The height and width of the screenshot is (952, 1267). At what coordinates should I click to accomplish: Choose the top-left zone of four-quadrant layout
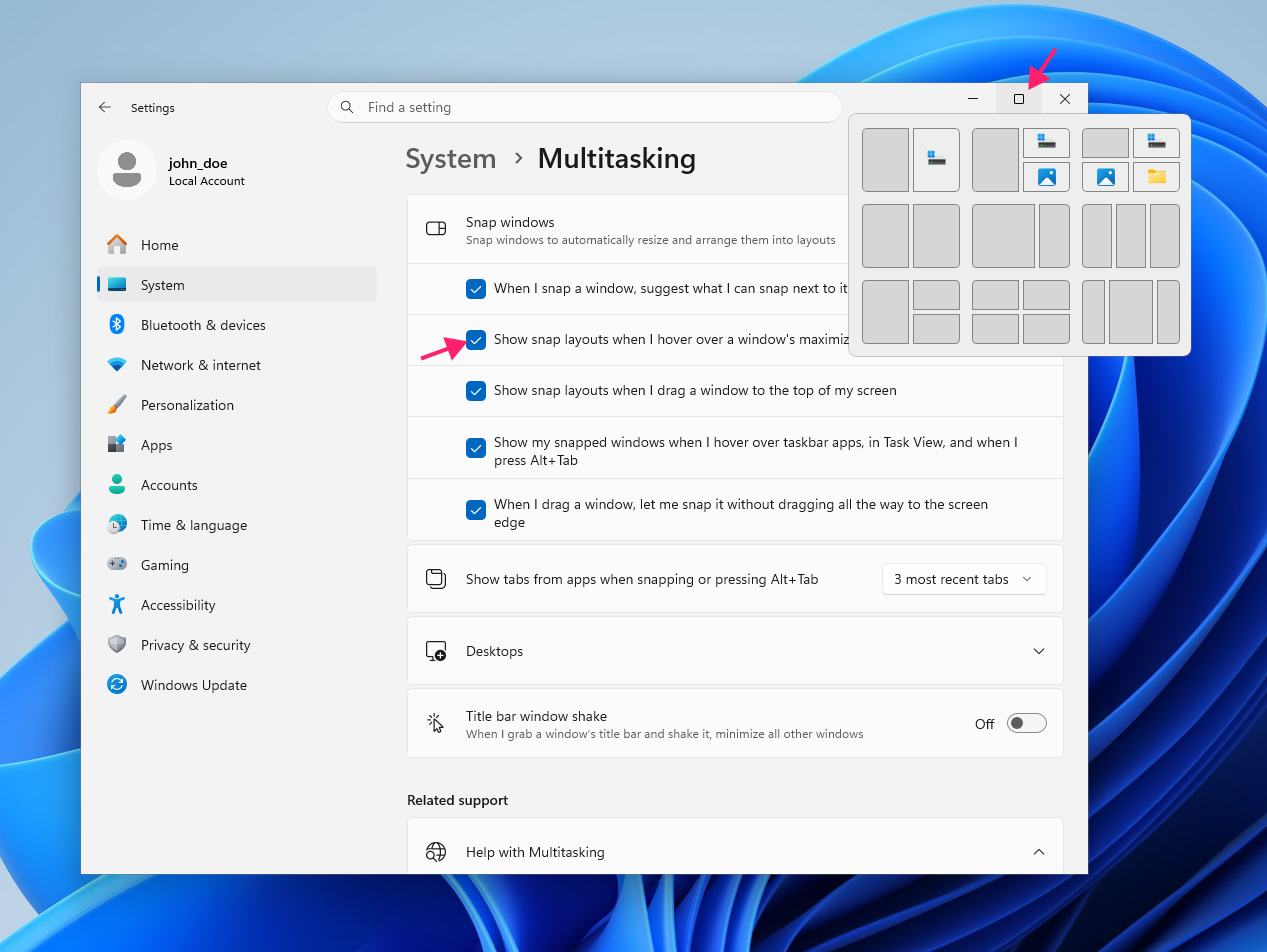pos(995,295)
